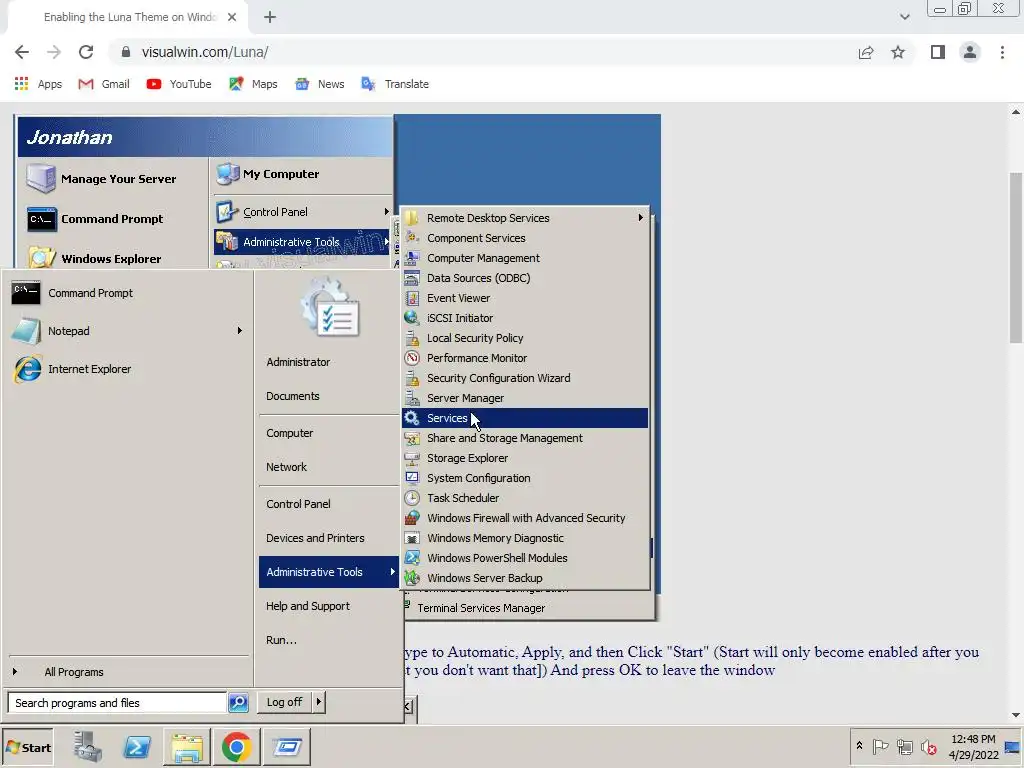Click the Security Configuration Wizard icon
This screenshot has height=768, width=1024.
(x=411, y=378)
